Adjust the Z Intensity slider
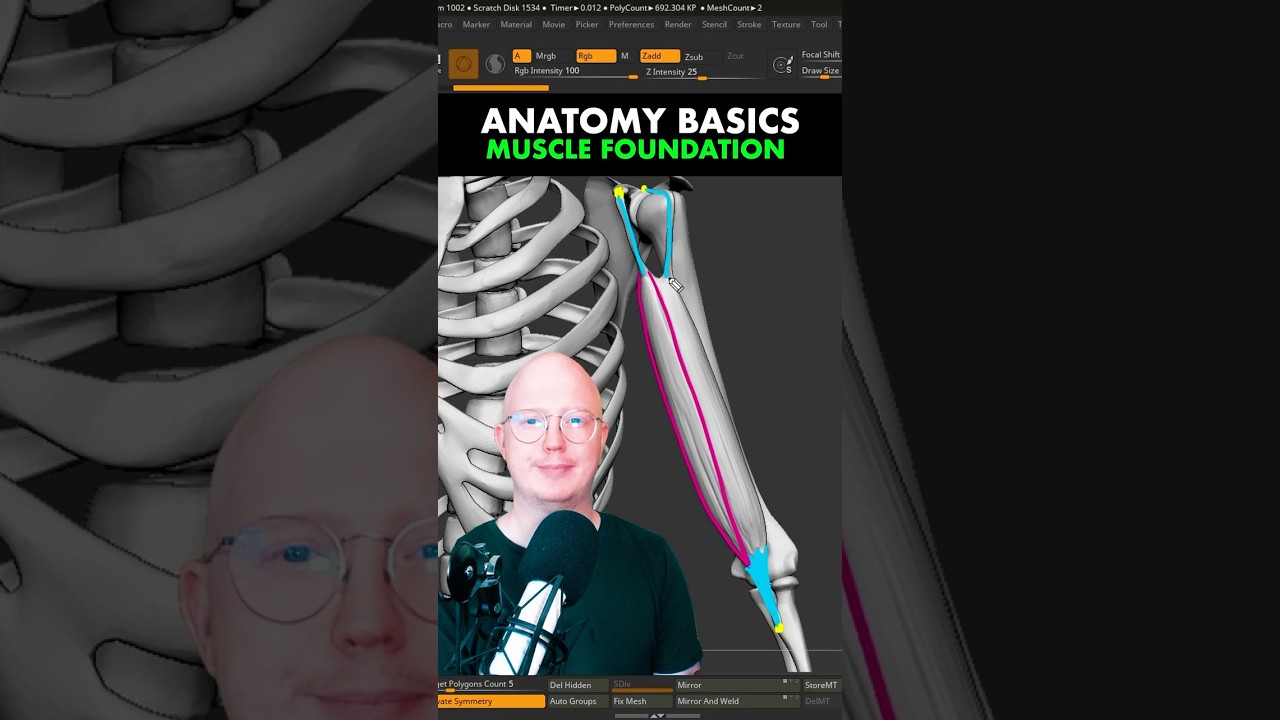Viewport: 1280px width, 720px height. click(x=702, y=73)
